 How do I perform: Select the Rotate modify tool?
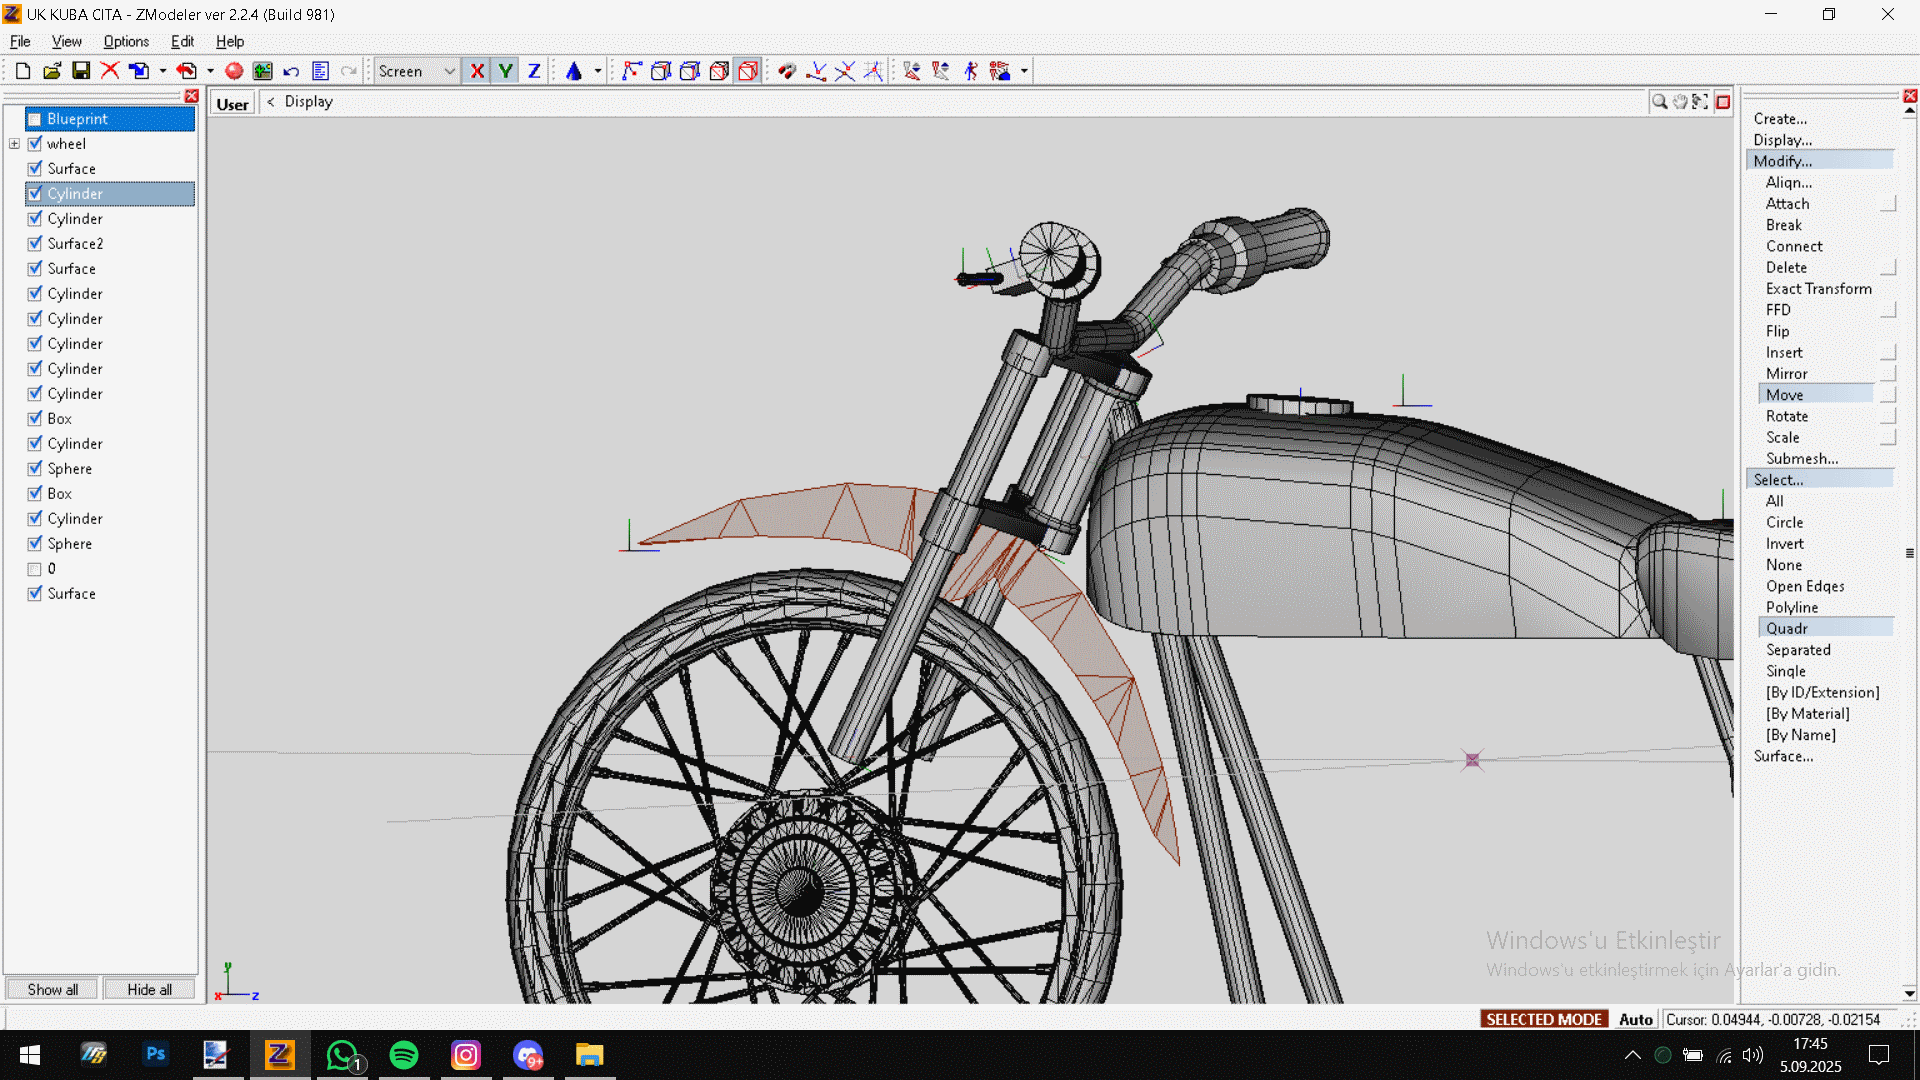point(1786,416)
